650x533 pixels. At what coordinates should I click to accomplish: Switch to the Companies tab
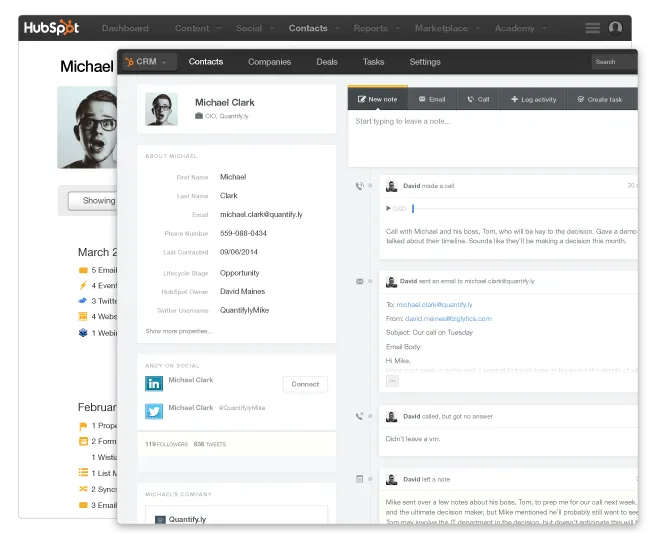[x=269, y=62]
